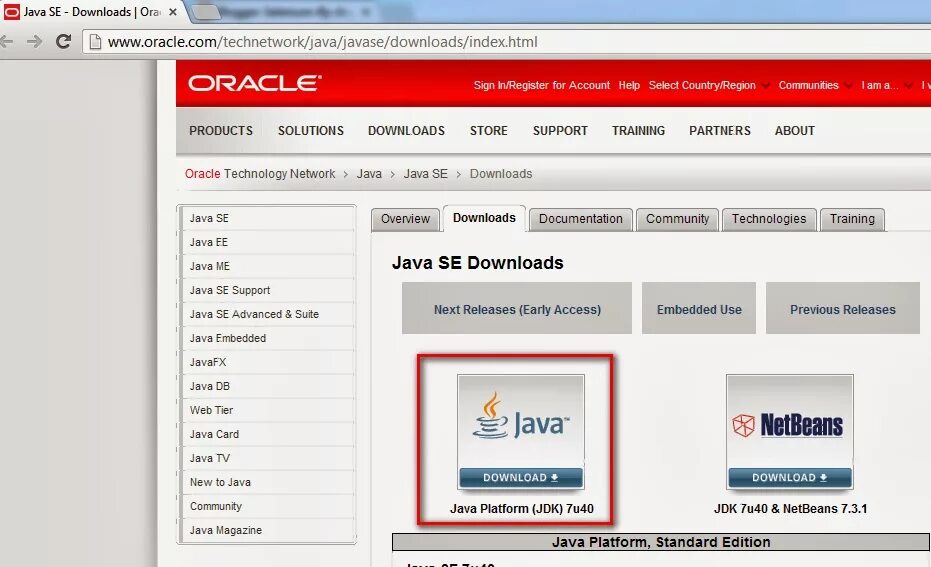Open the SOLUTIONS menu

point(311,131)
